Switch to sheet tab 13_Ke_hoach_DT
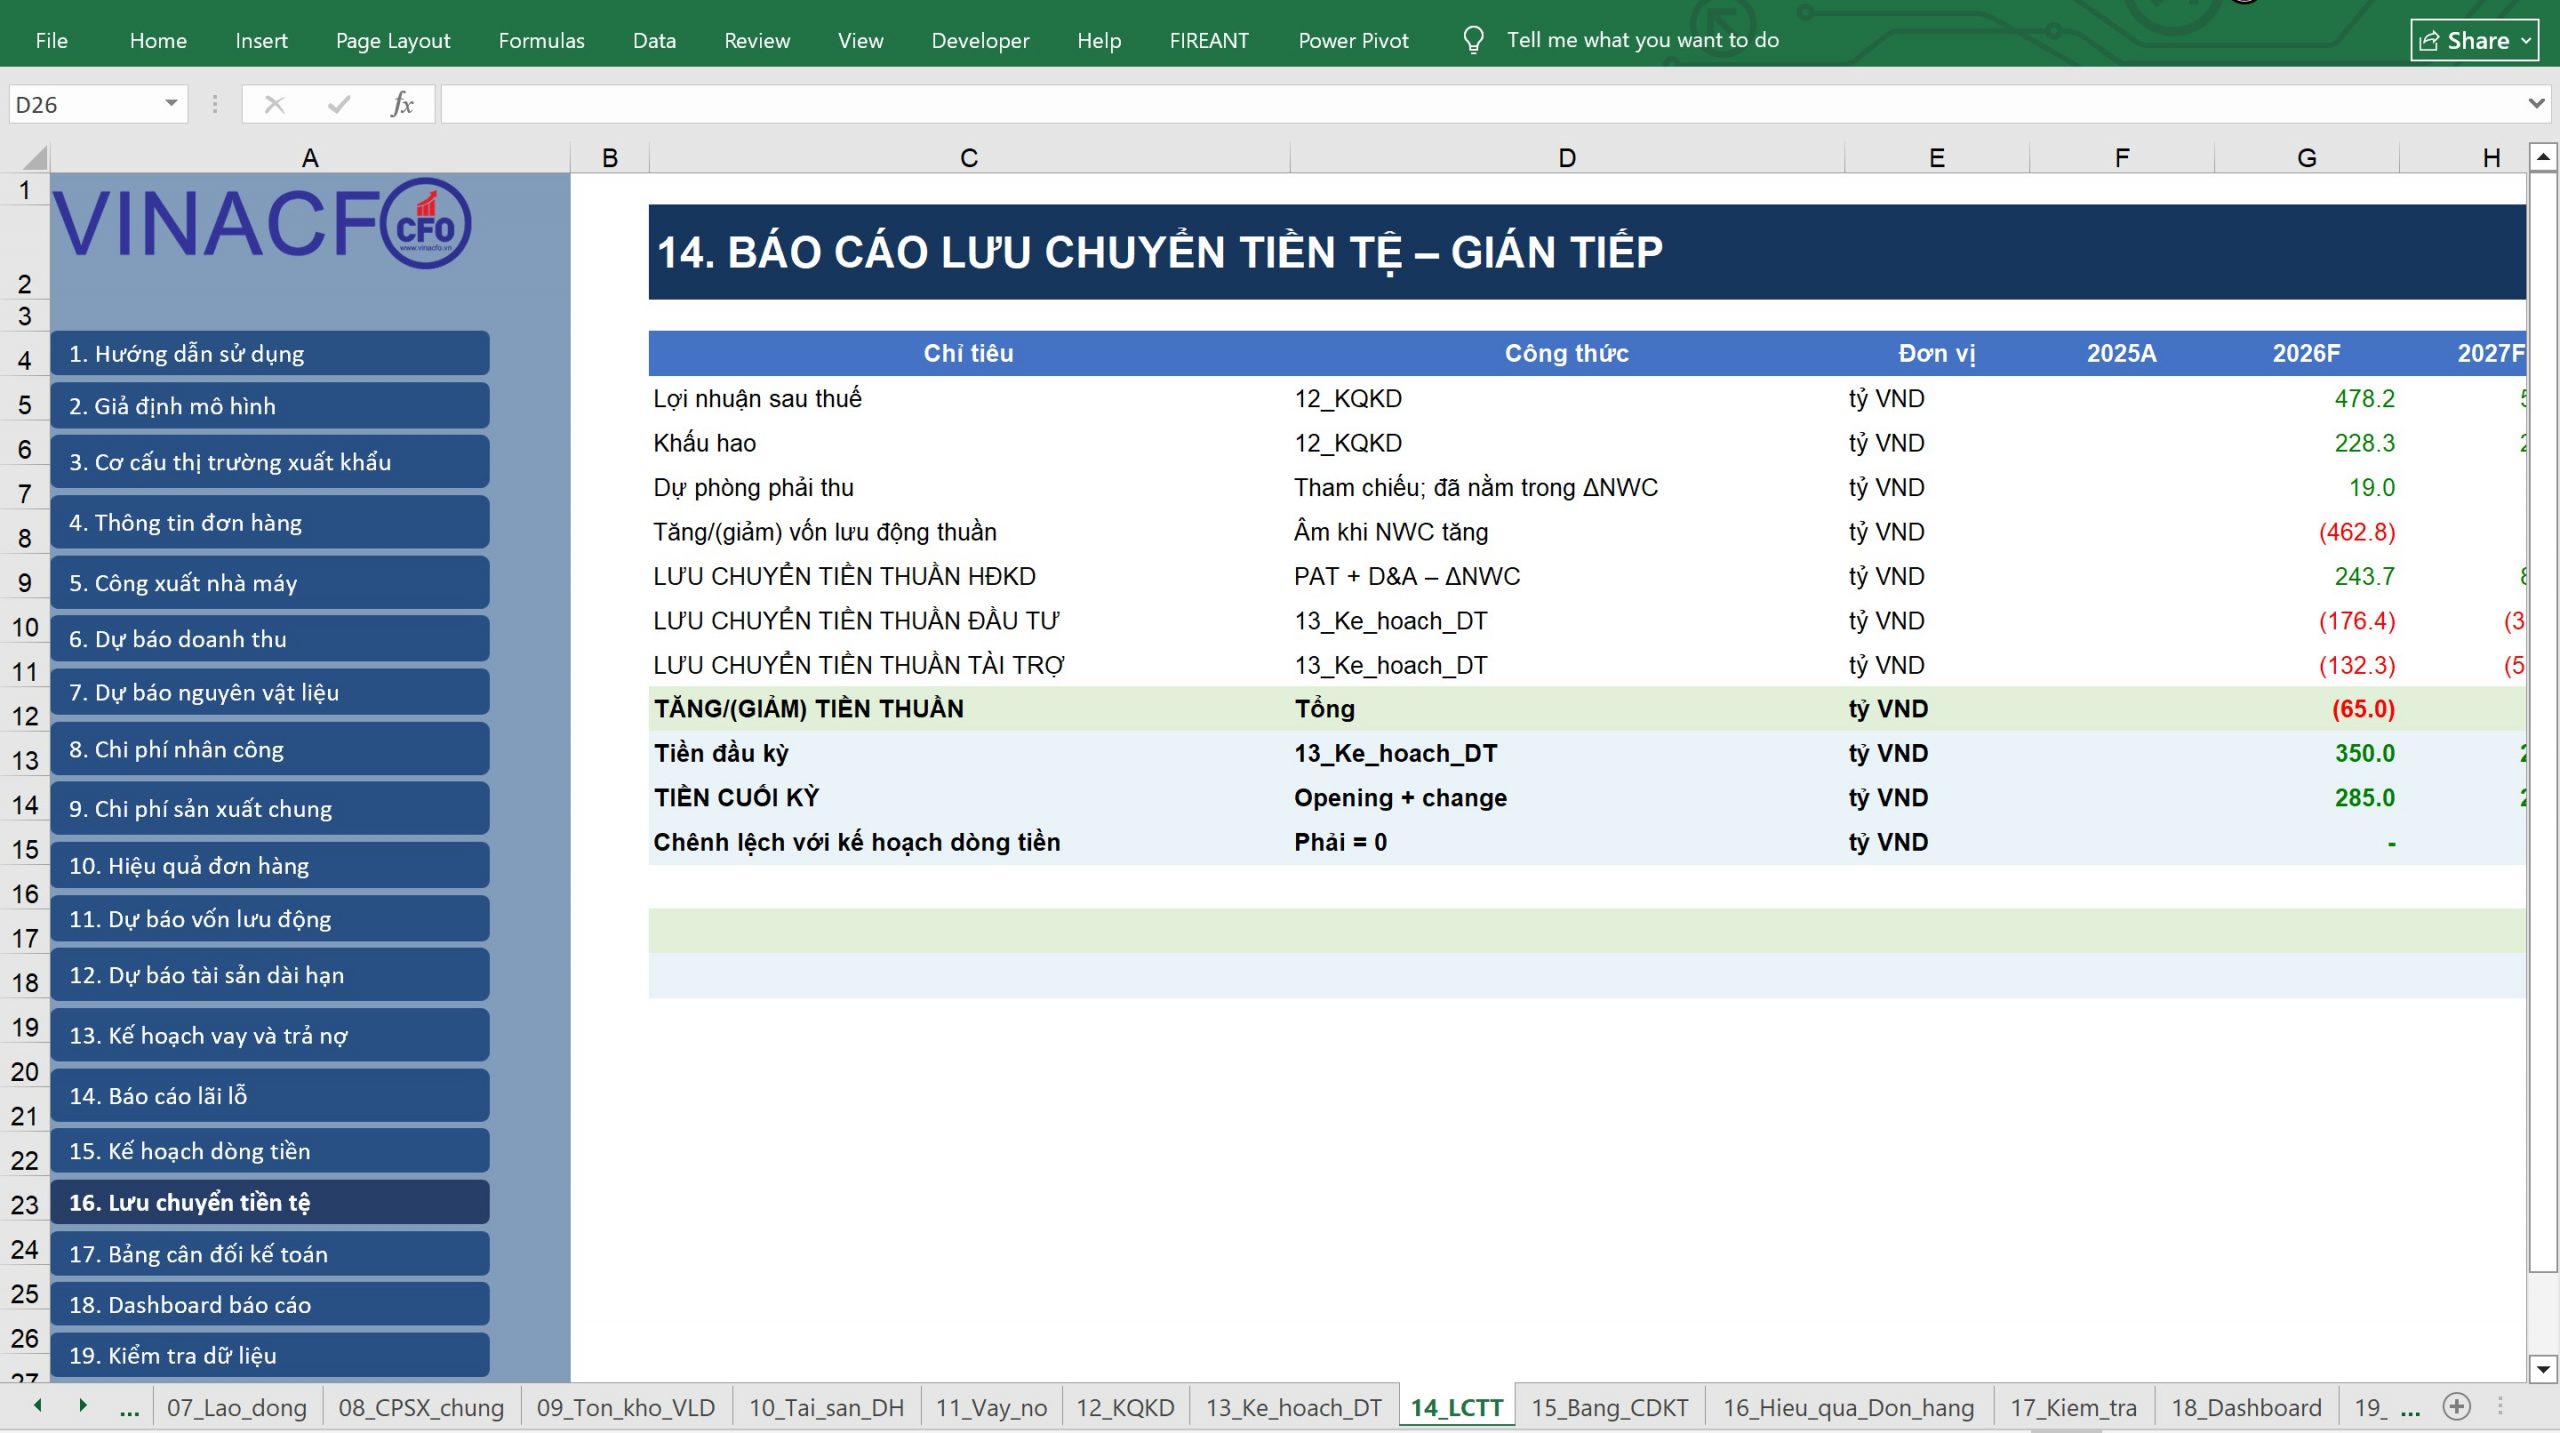Image resolution: width=2560 pixels, height=1433 pixels. coord(1293,1407)
